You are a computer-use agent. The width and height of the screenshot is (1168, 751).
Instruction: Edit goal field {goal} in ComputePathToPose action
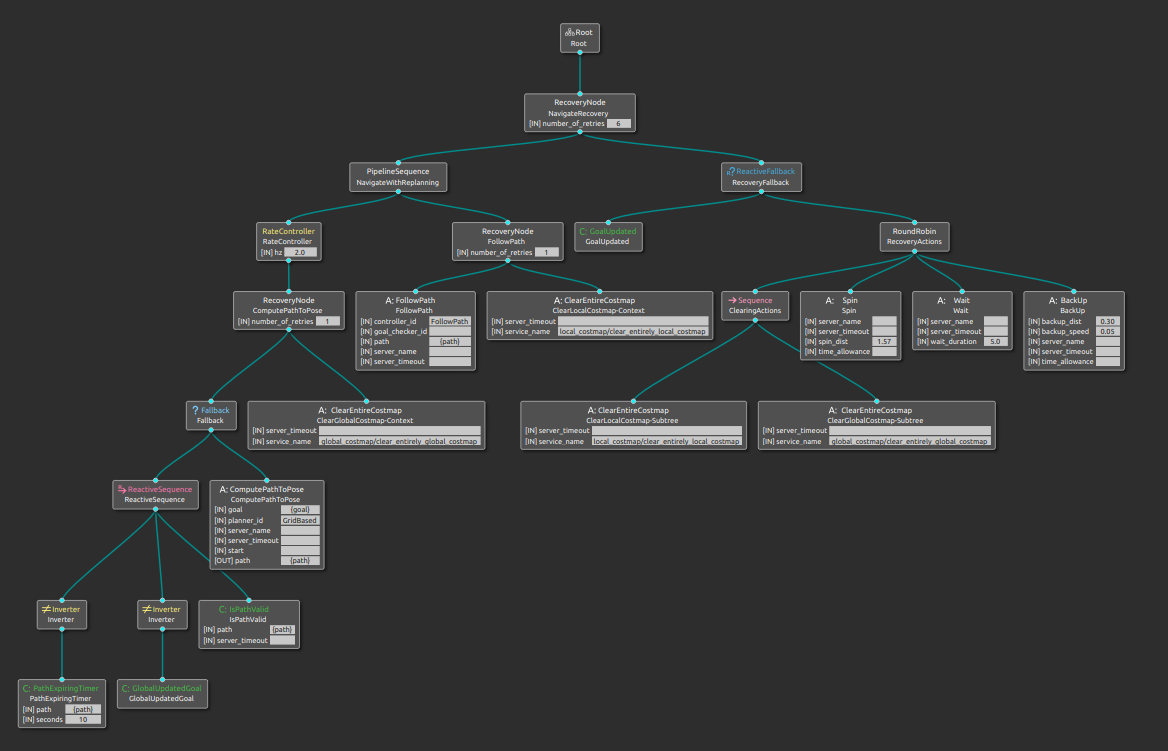(x=300, y=510)
